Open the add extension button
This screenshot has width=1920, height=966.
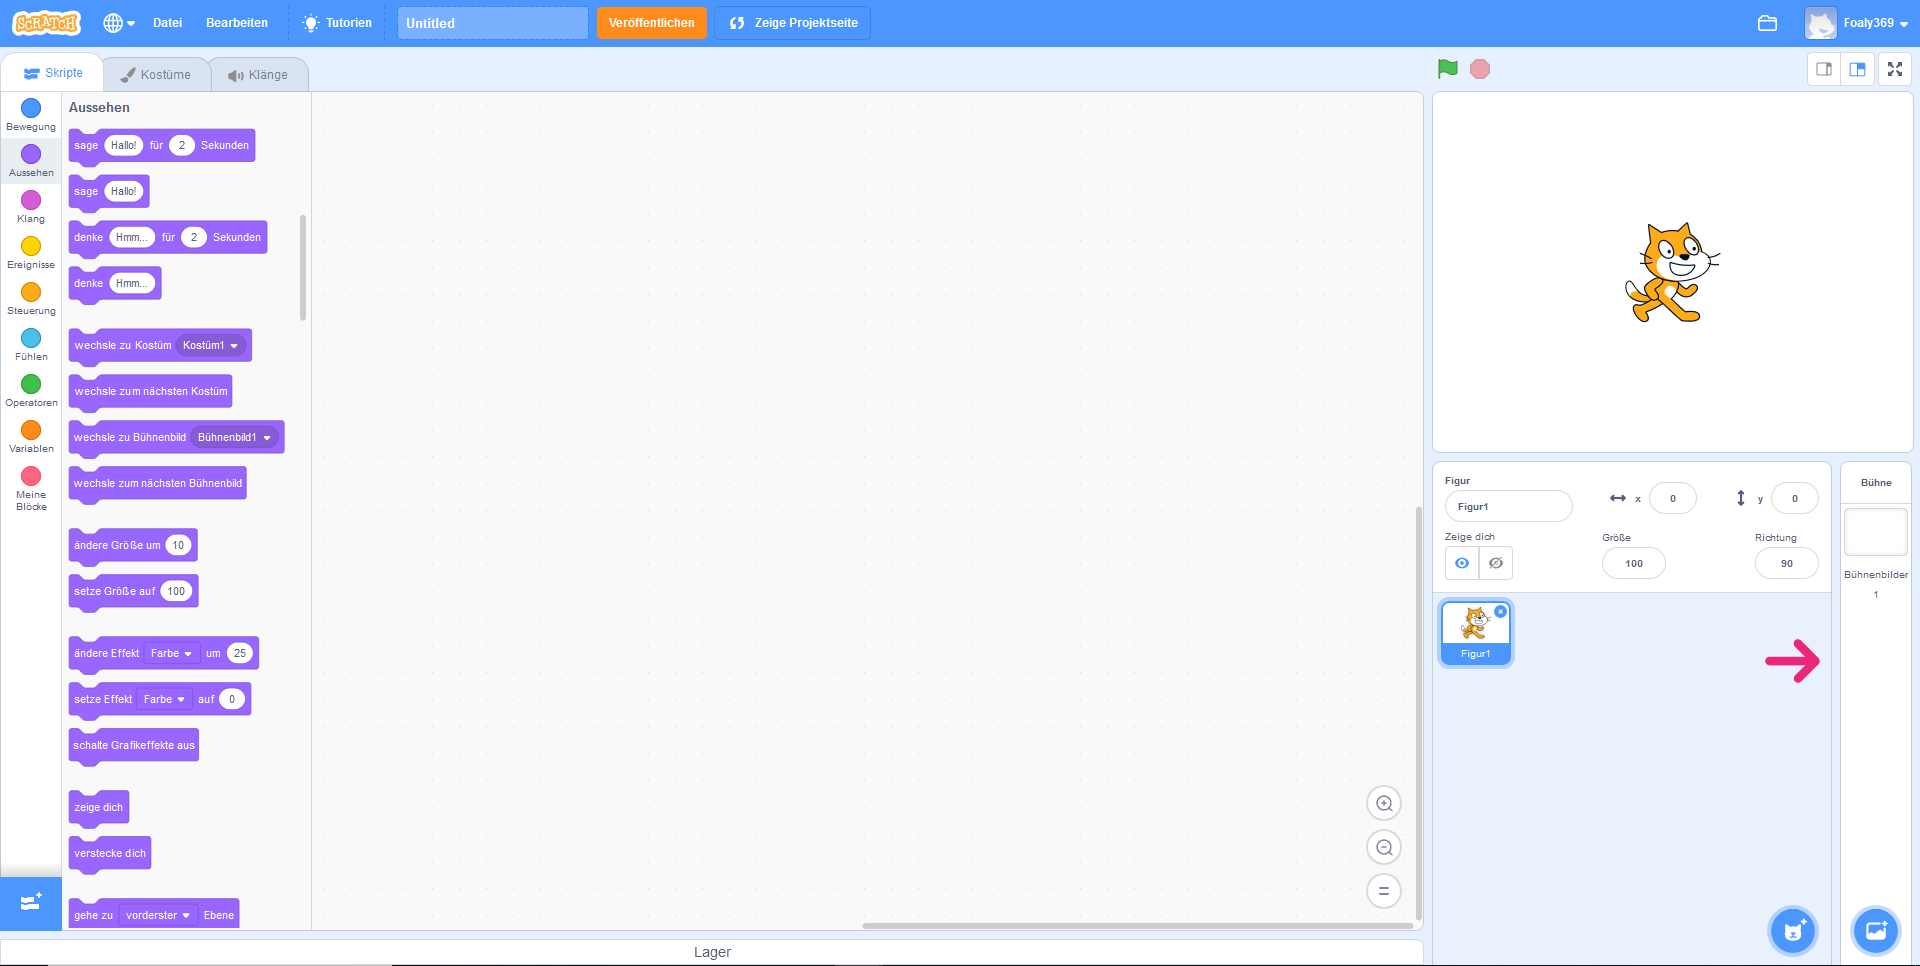click(x=31, y=903)
